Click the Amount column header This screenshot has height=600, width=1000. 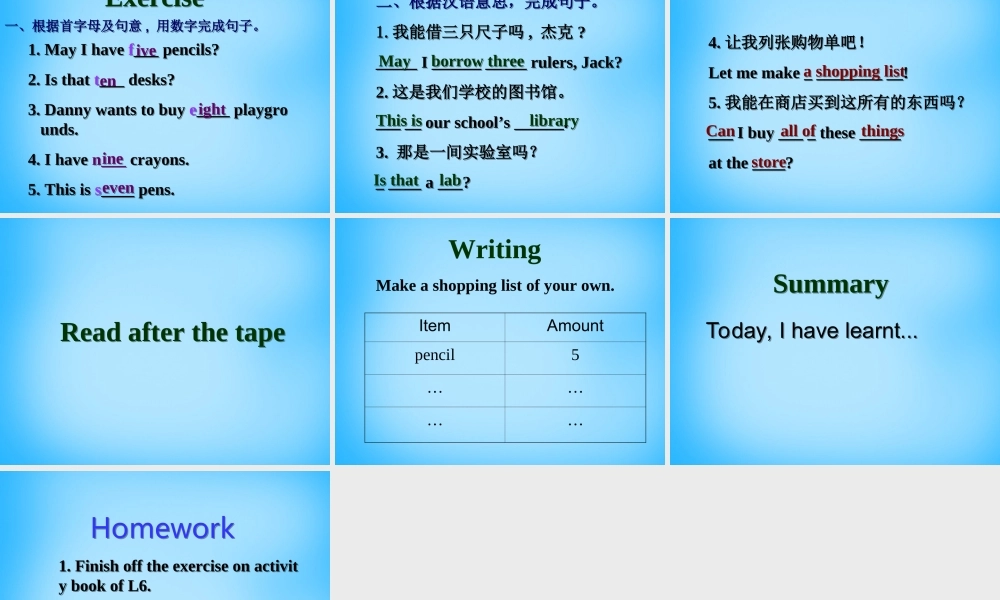point(575,325)
